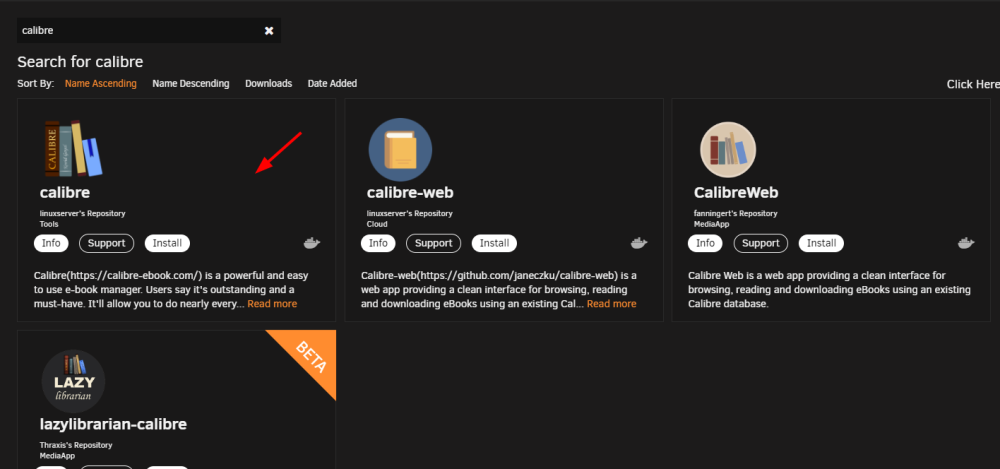Install the CalibreWeb app

(x=821, y=243)
